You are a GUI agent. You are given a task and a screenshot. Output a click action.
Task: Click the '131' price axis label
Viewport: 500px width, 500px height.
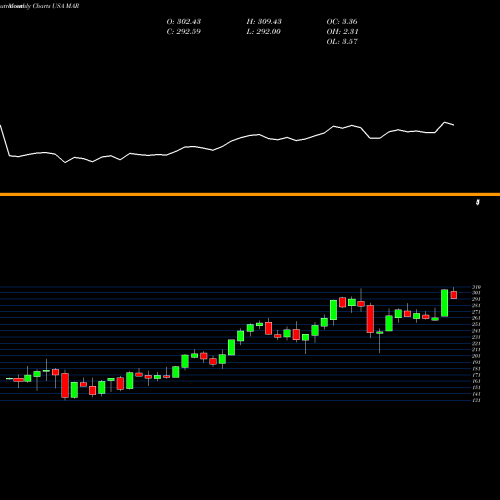pyautogui.click(x=476, y=400)
